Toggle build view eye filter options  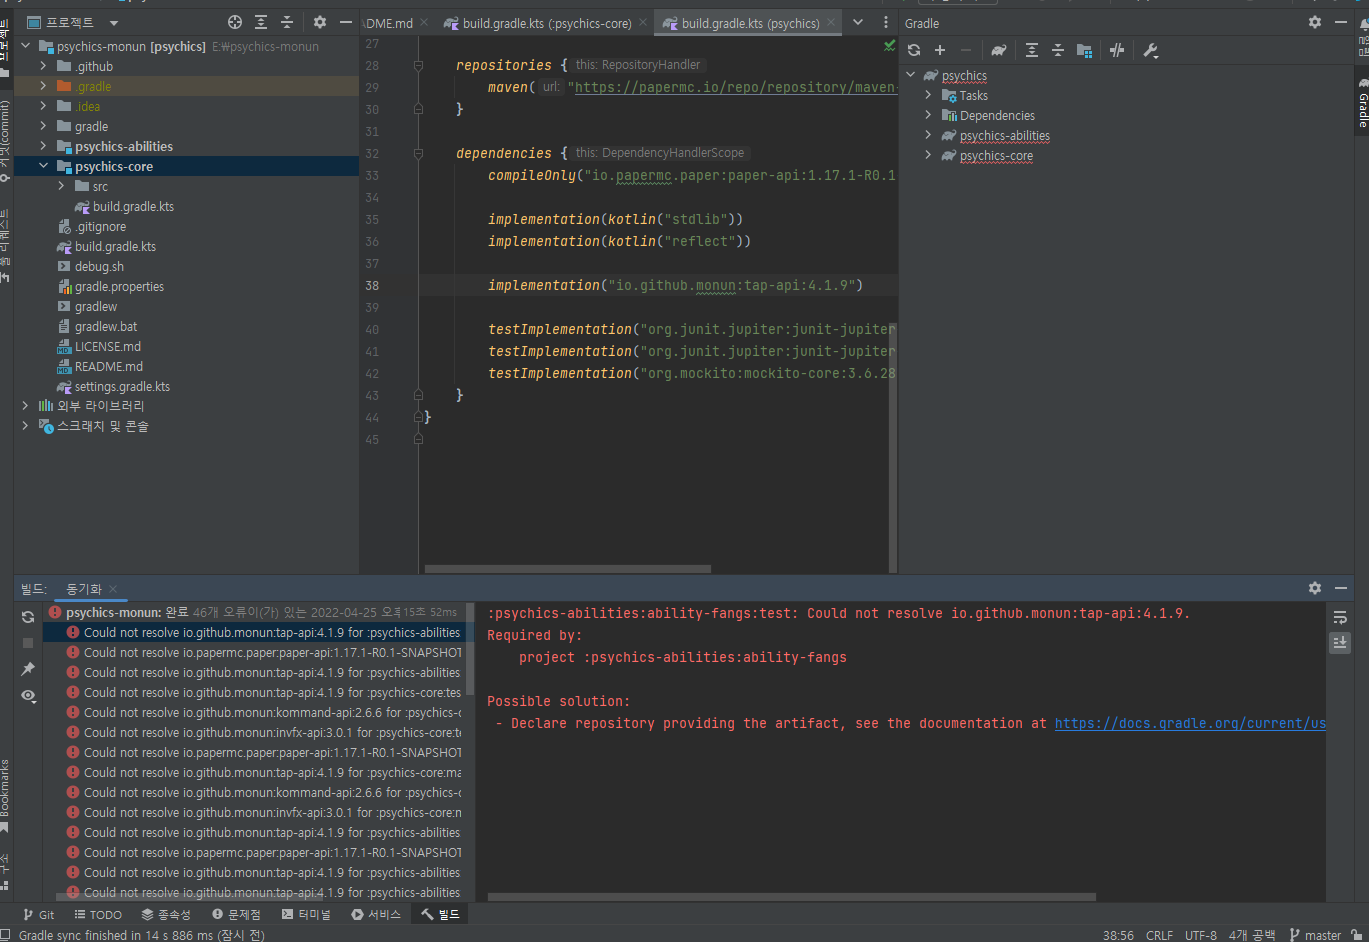coord(28,695)
